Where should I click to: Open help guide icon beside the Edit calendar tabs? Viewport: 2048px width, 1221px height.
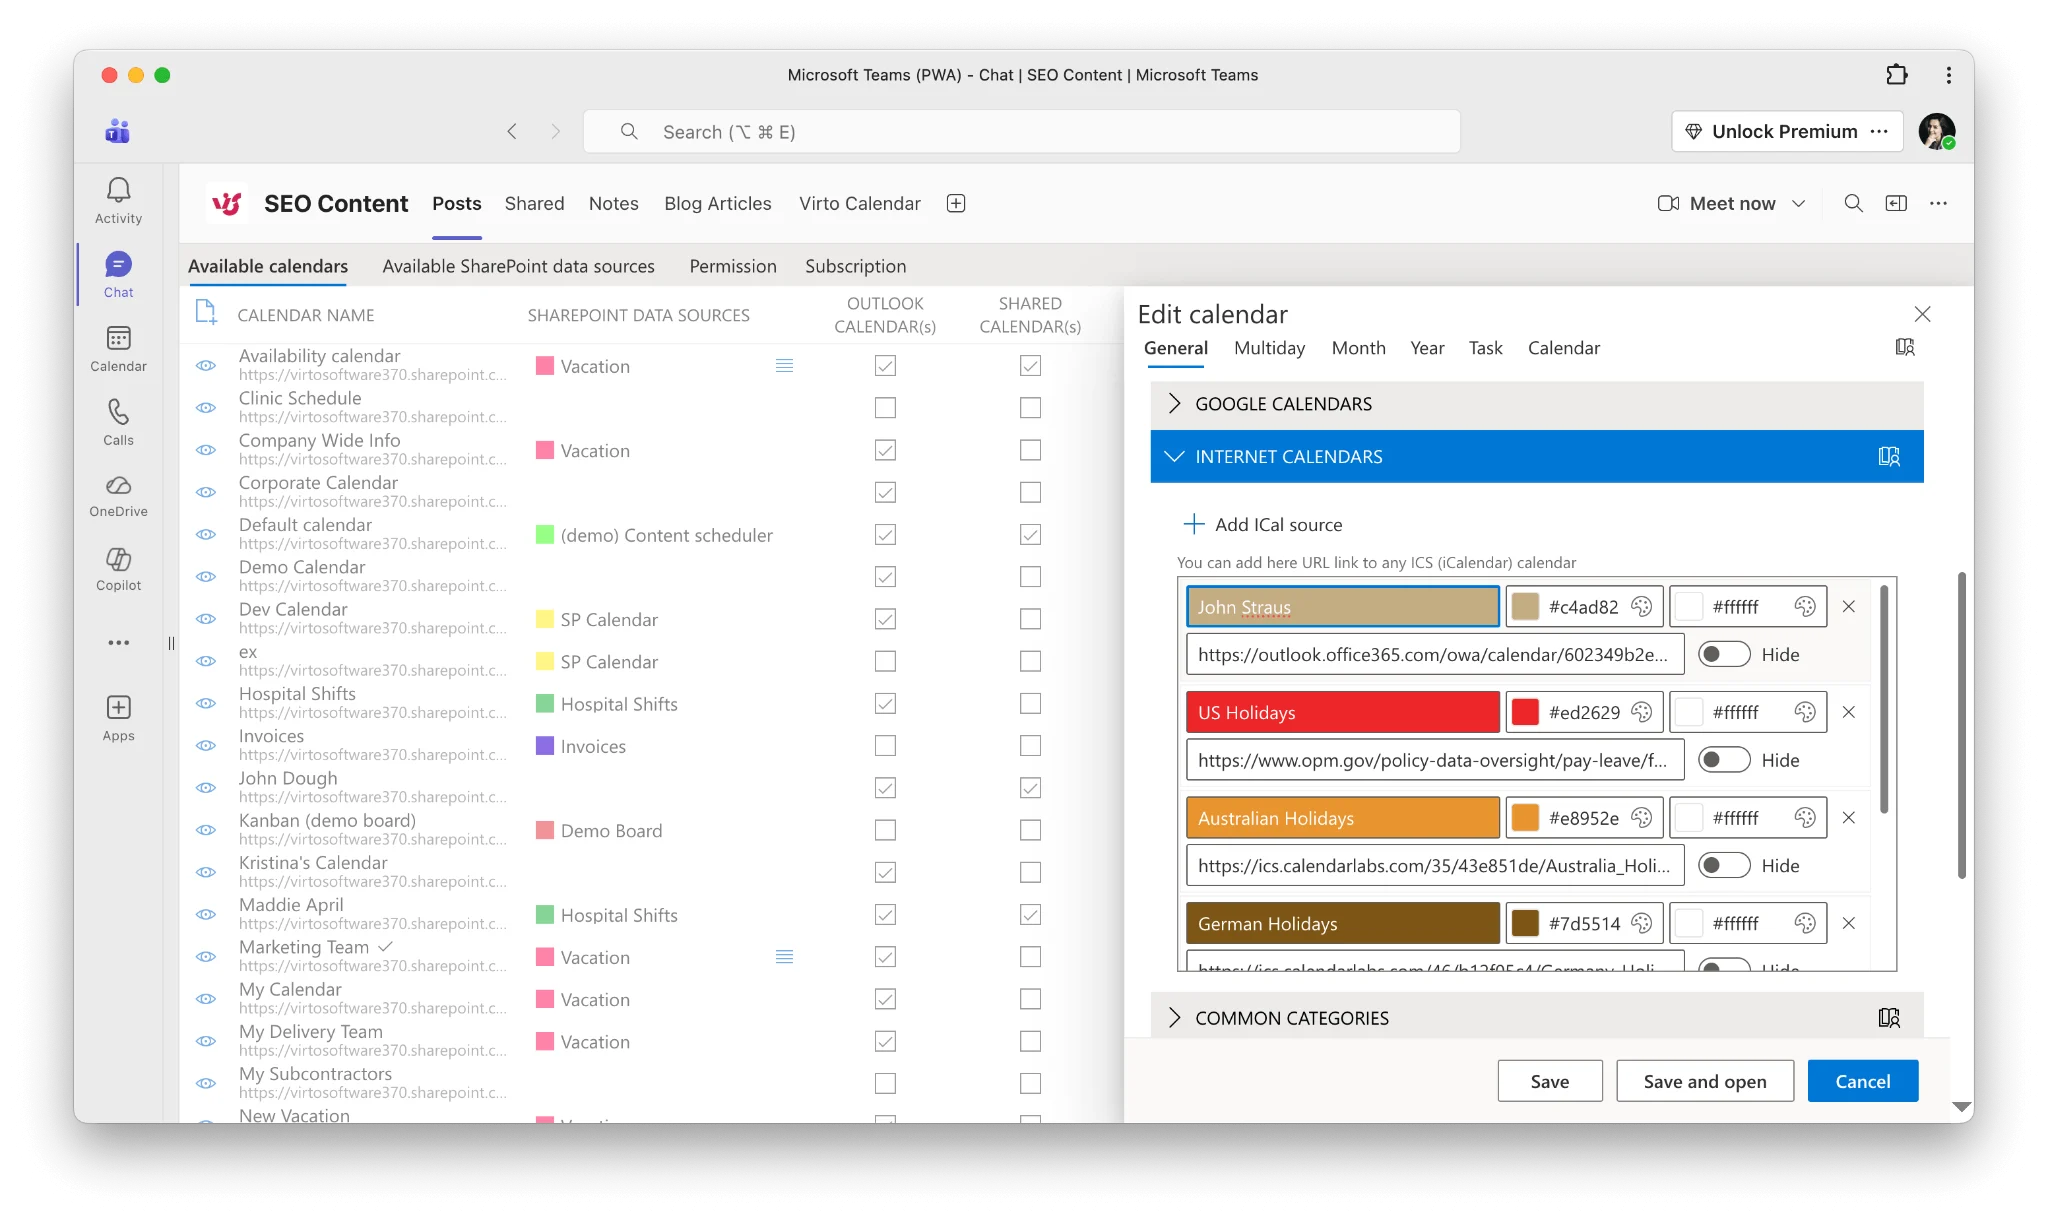1905,347
